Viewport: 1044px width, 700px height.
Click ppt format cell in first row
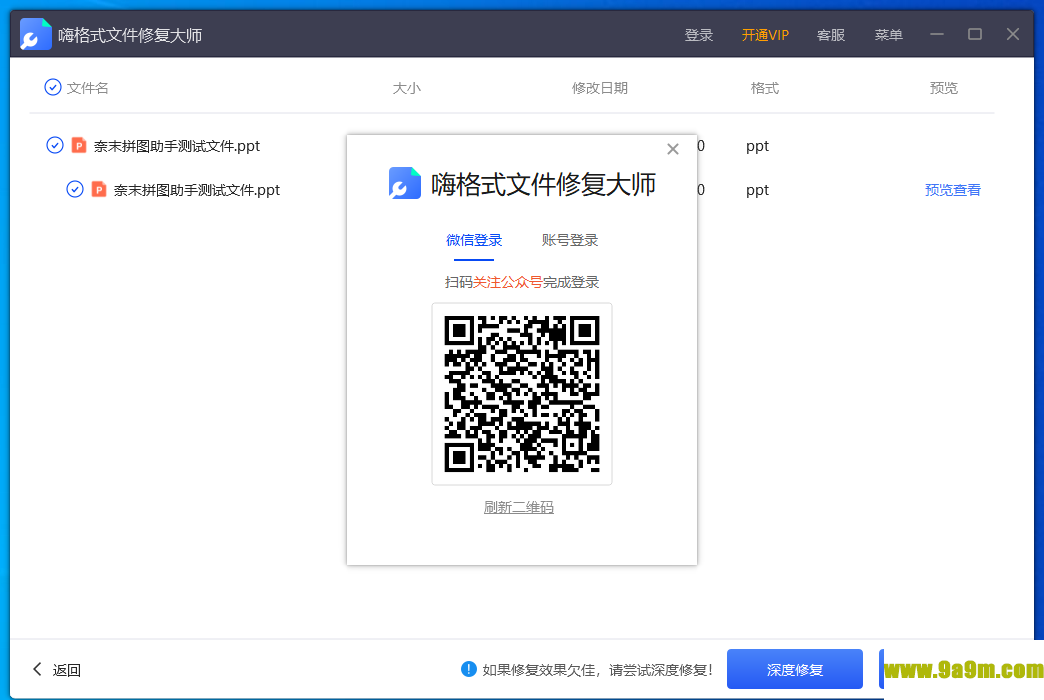click(x=757, y=146)
